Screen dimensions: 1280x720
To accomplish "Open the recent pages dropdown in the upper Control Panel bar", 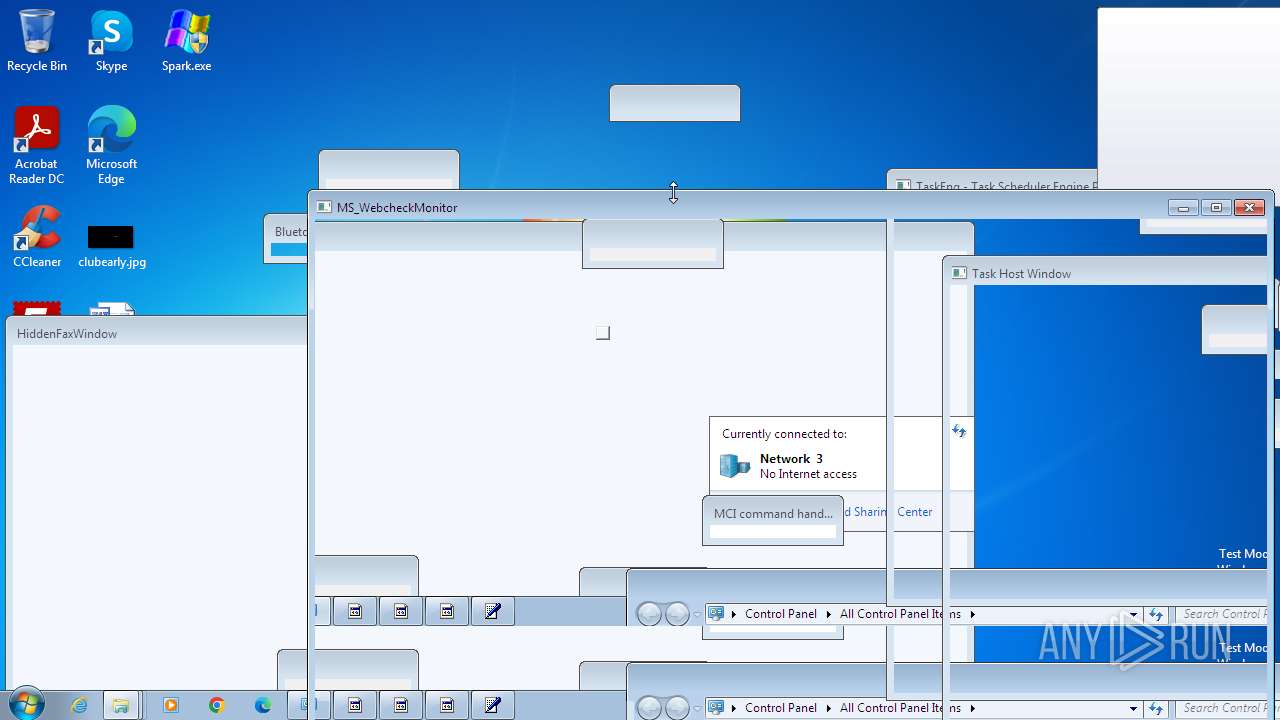I will click(x=697, y=614).
